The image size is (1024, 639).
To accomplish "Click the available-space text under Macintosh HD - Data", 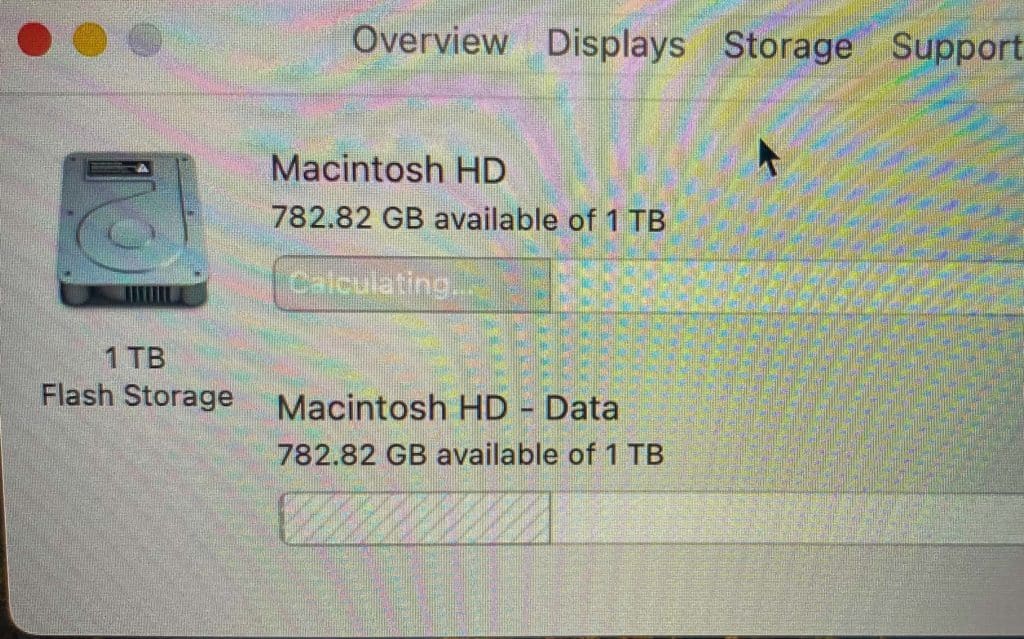I will pyautogui.click(x=470, y=454).
